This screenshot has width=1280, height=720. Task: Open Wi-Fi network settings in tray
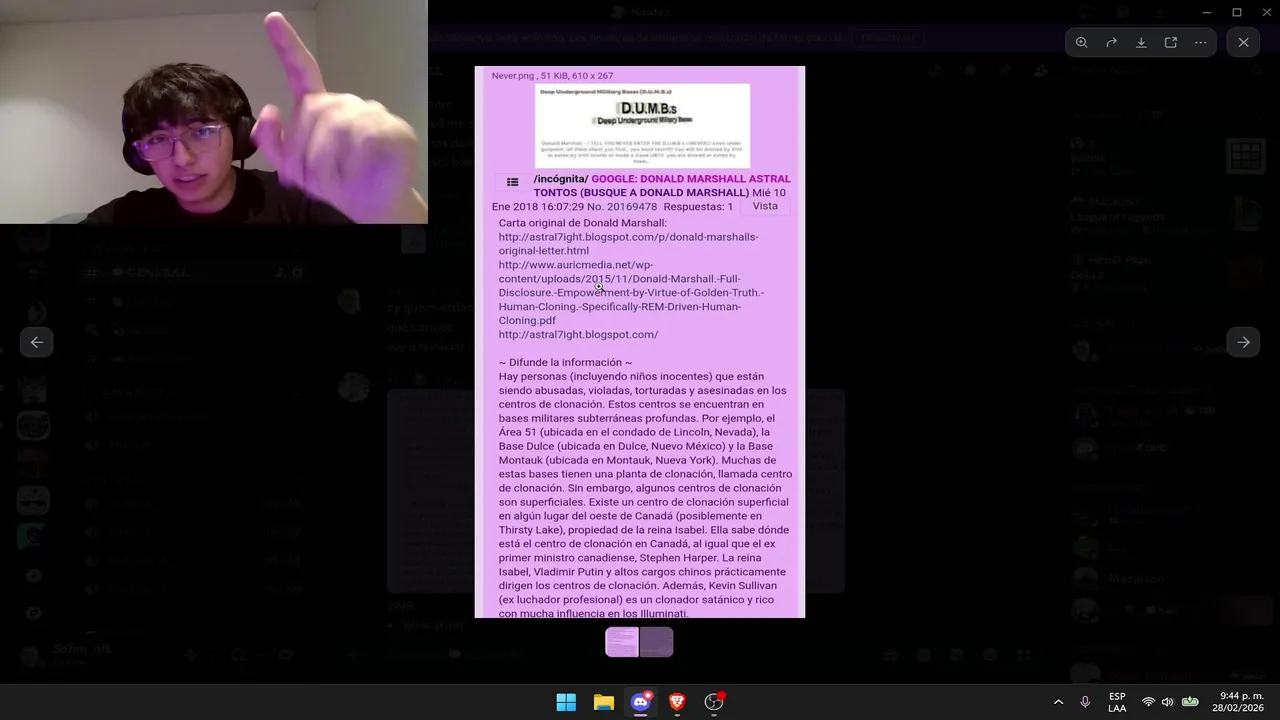point(1148,702)
